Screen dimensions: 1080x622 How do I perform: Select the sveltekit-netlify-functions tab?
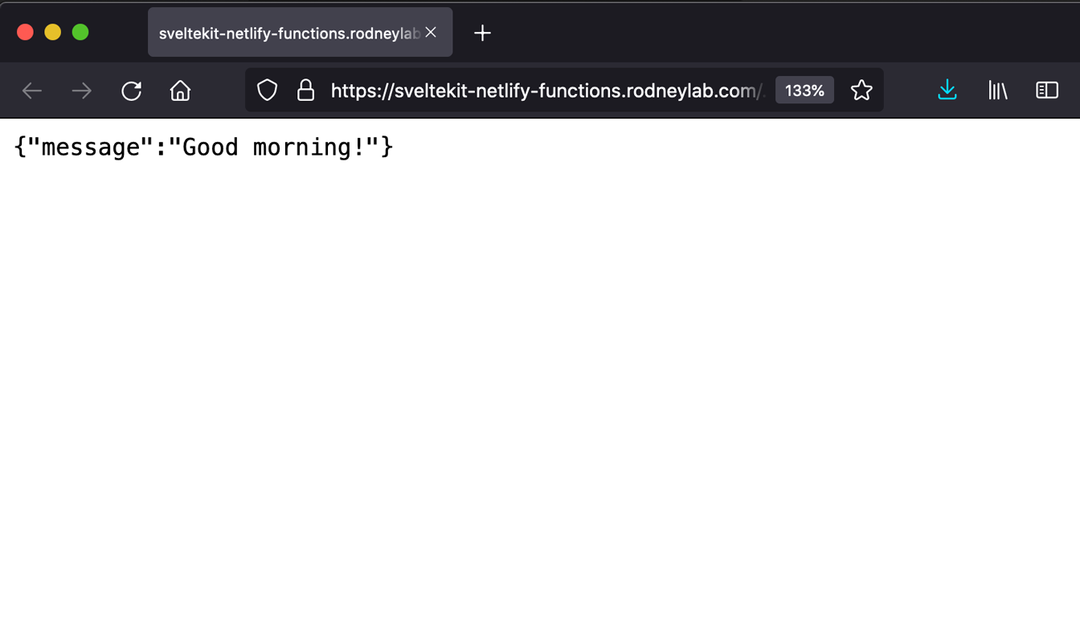[x=290, y=32]
